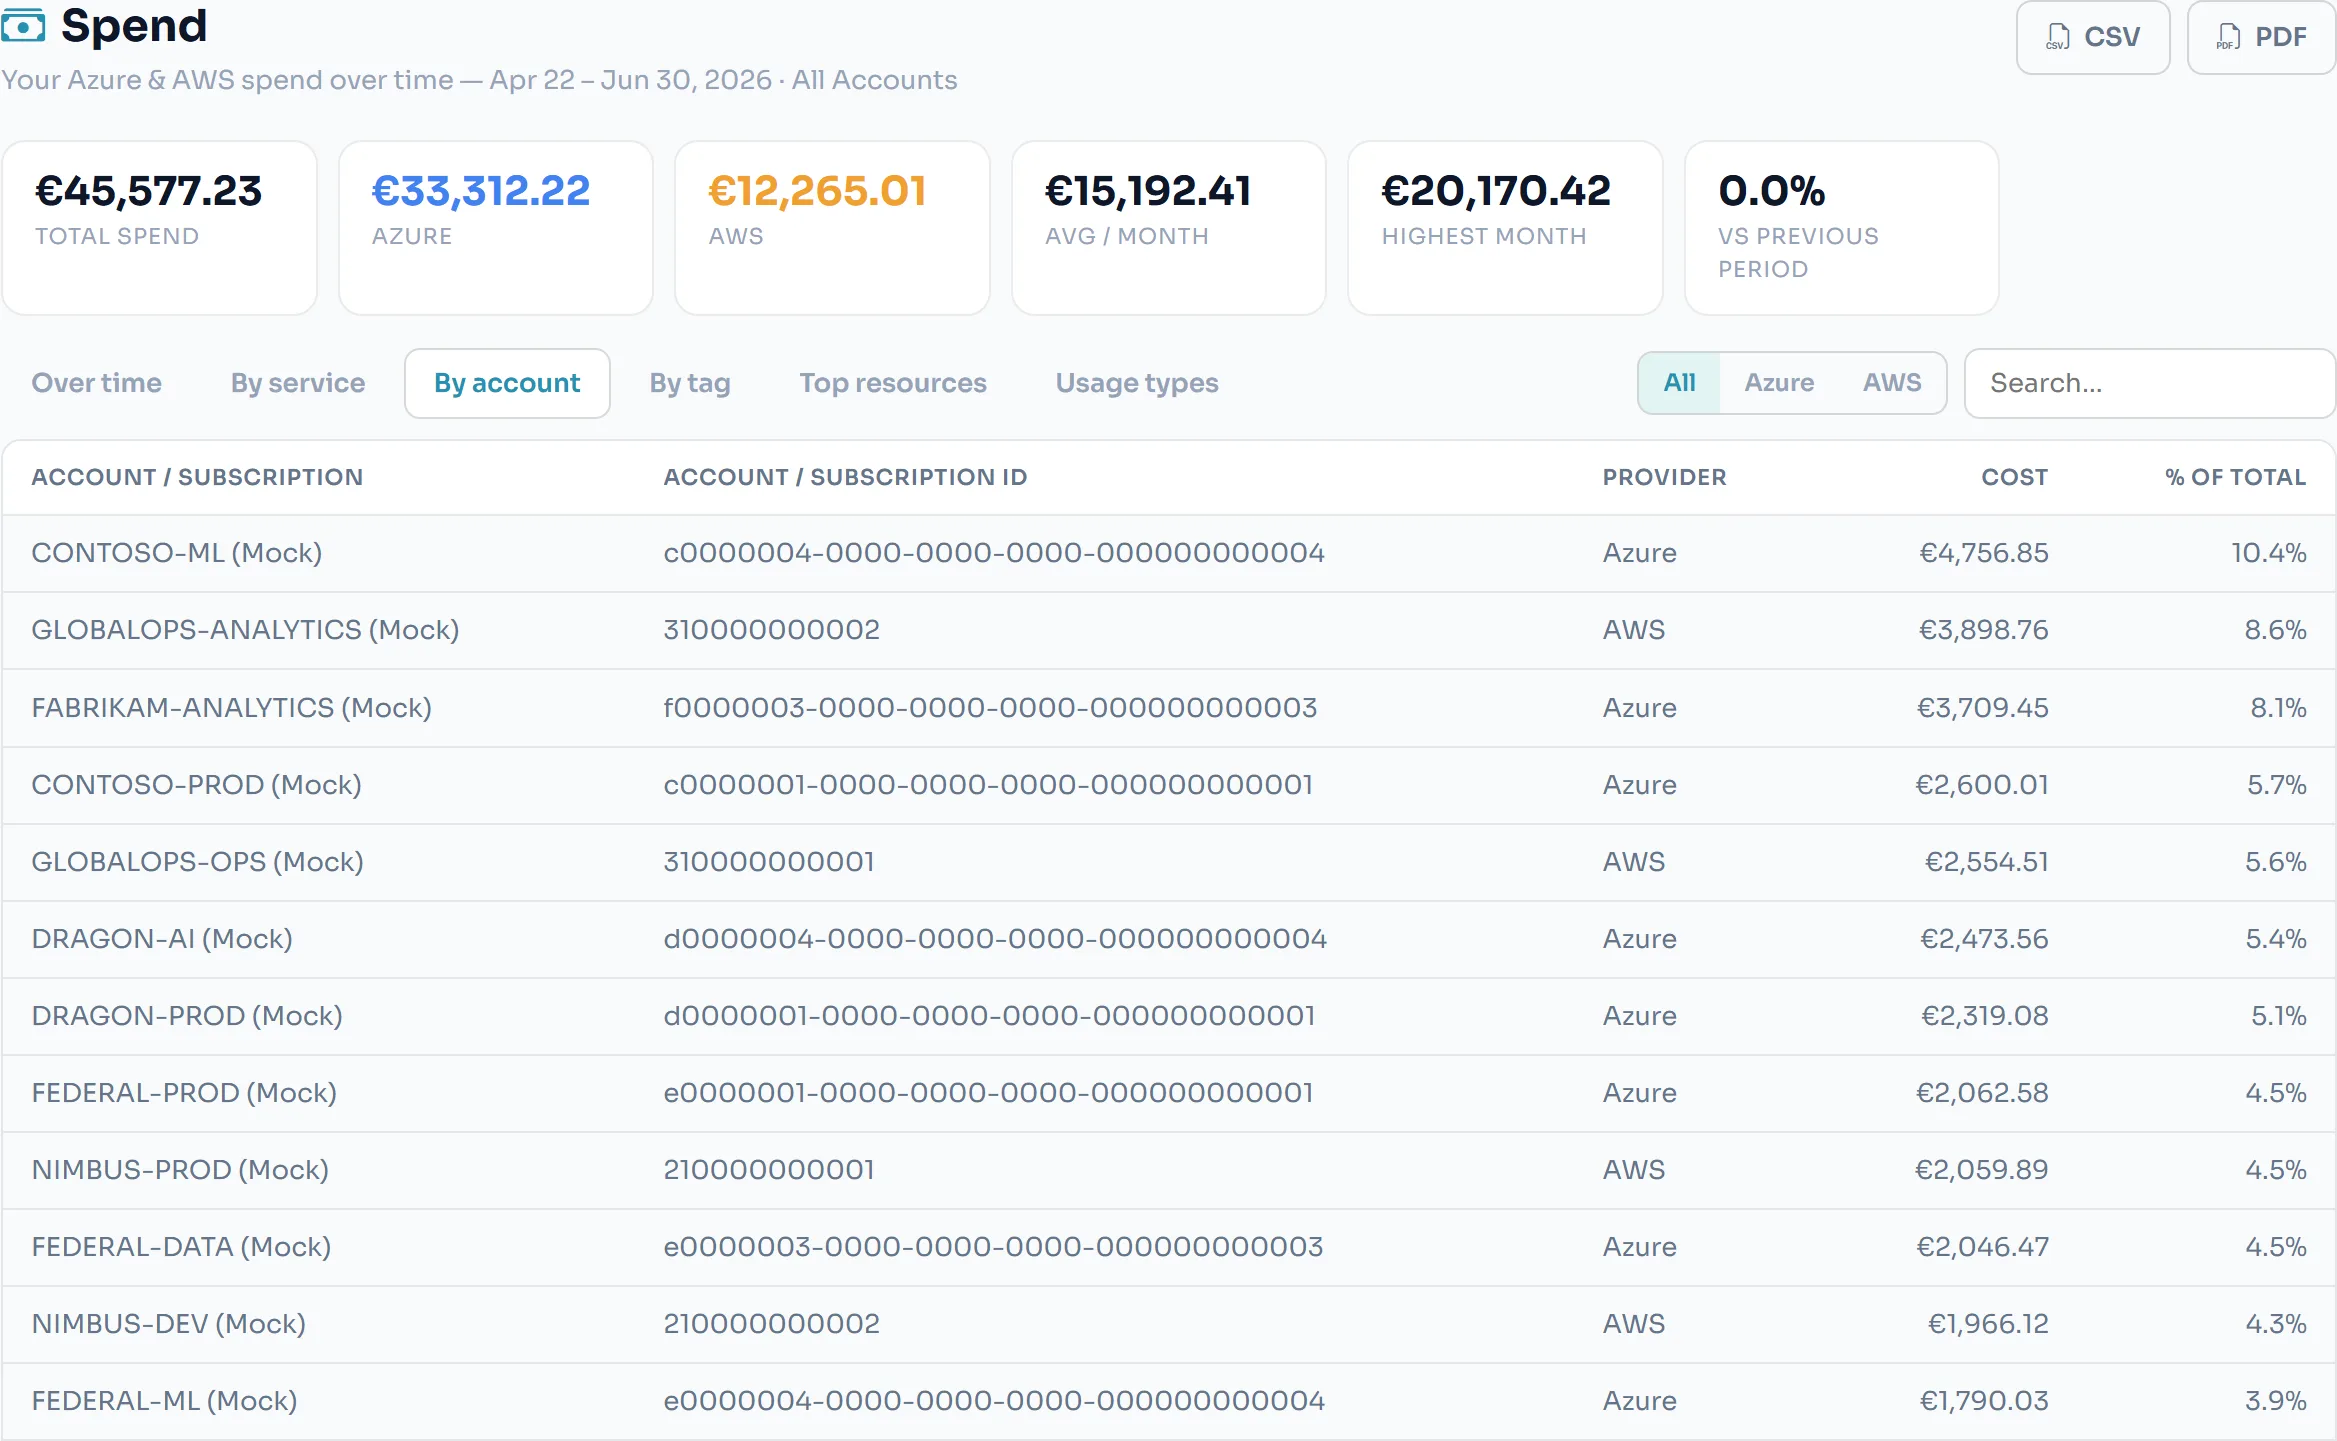Select the All provider filter
Viewport: 2337px width, 1441px height.
click(1679, 383)
